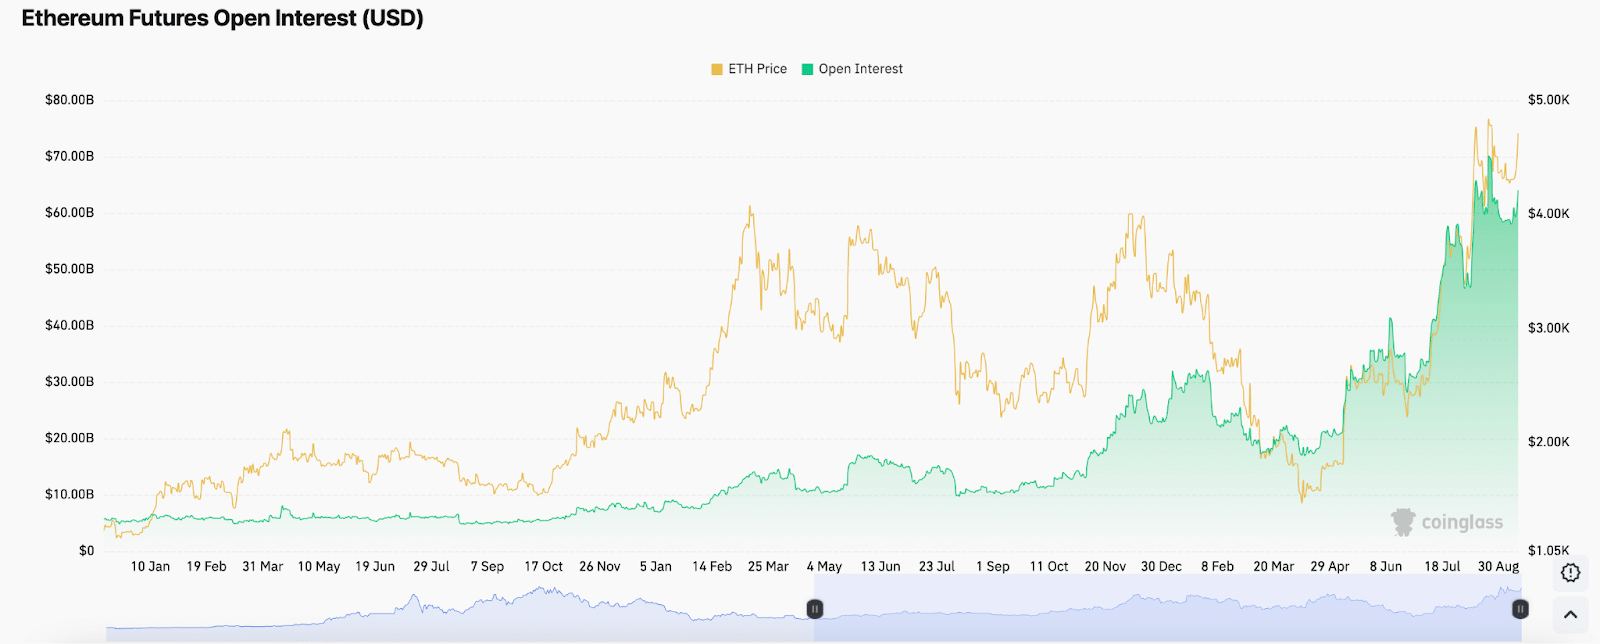Toggle the Open Interest legend label
1600x644 pixels.
coord(860,69)
